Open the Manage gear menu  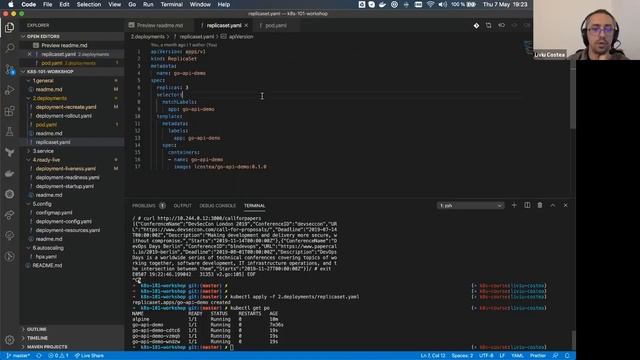tap(9, 340)
